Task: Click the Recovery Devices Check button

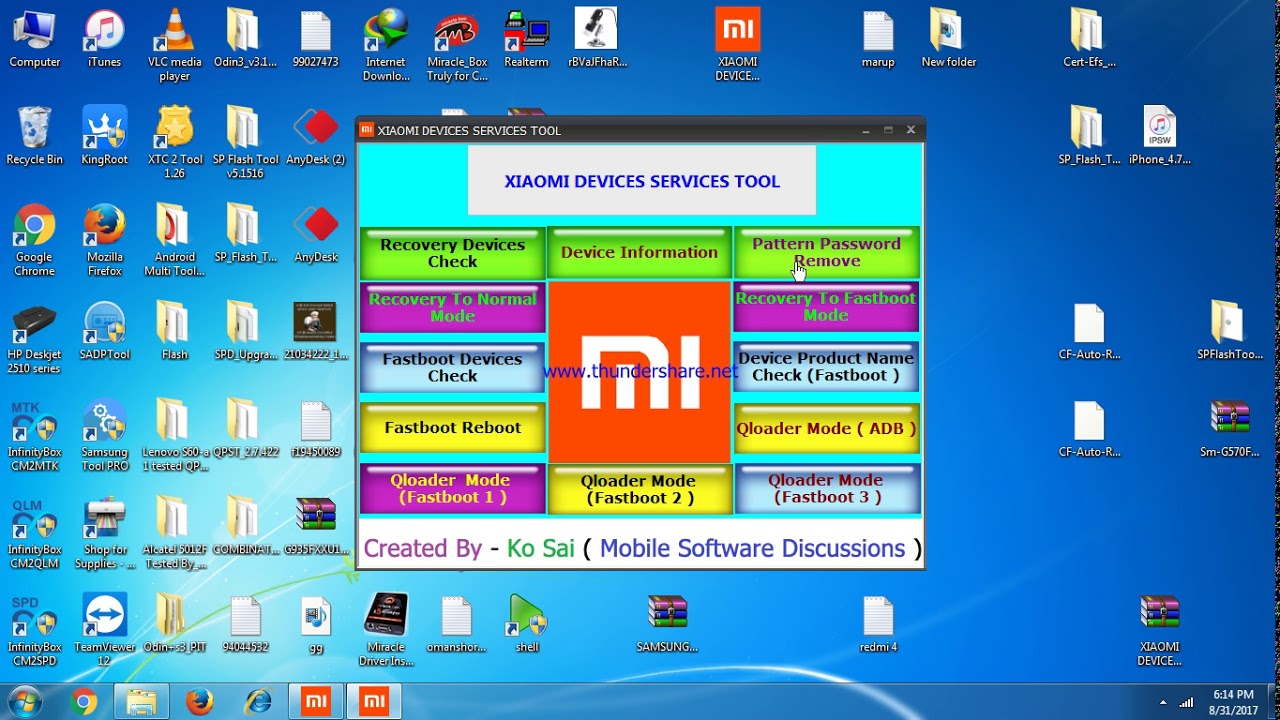Action: pos(452,253)
